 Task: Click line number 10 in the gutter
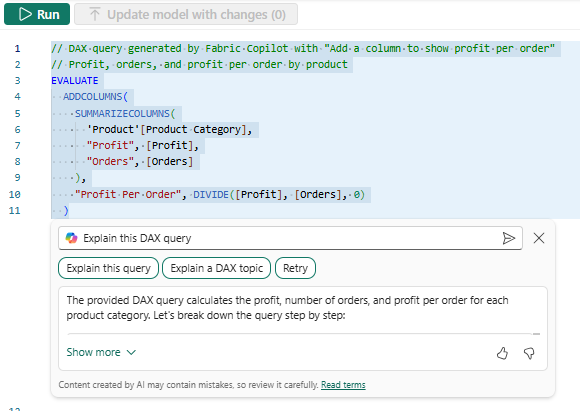tap(15, 195)
